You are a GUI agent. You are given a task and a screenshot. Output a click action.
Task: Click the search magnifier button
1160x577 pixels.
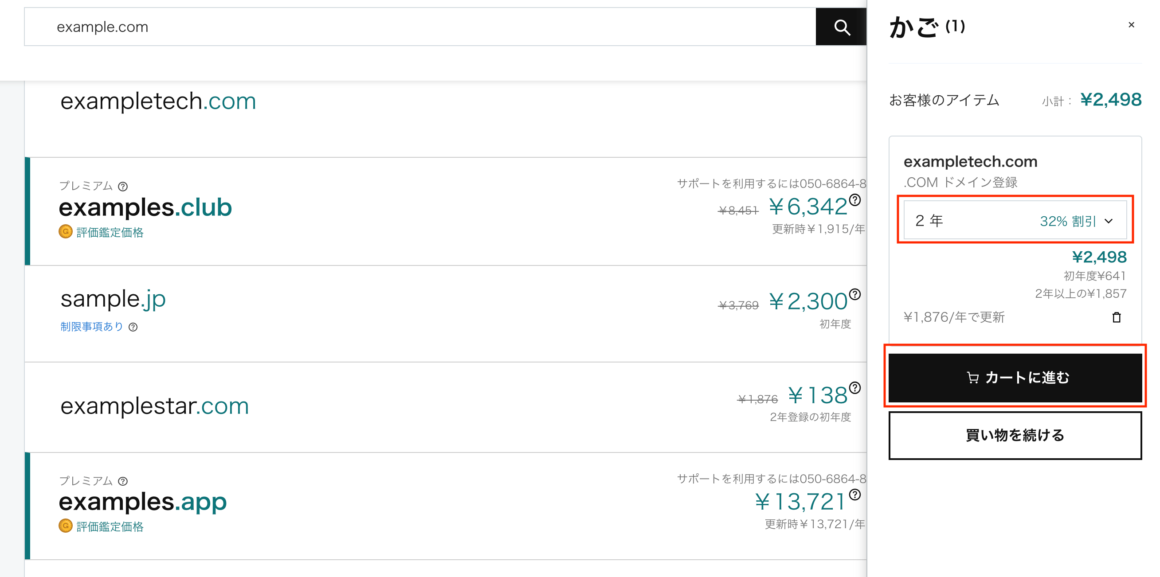point(841,27)
